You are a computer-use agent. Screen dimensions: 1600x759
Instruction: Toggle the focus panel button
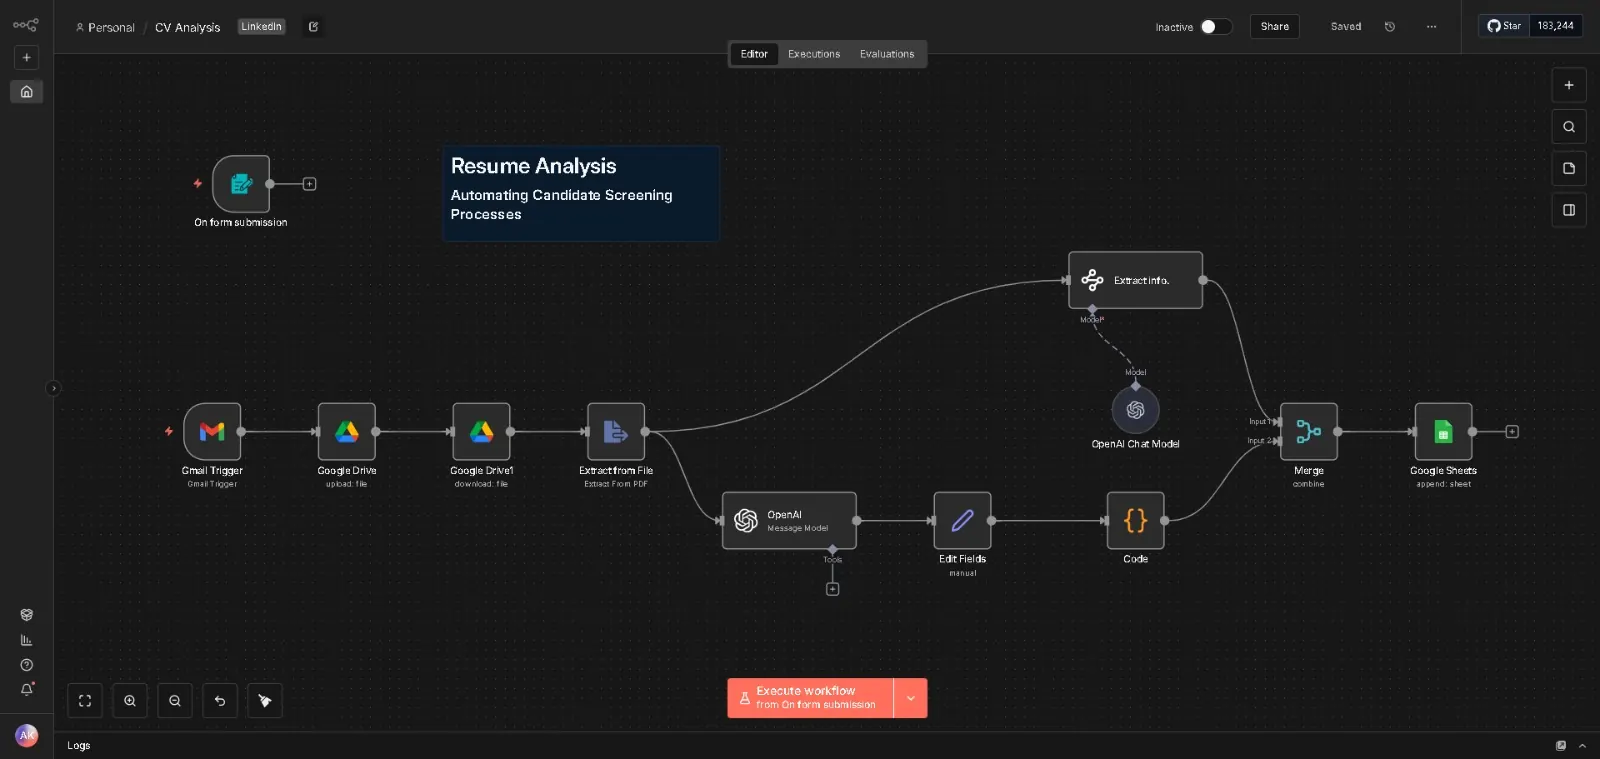[x=1569, y=210]
